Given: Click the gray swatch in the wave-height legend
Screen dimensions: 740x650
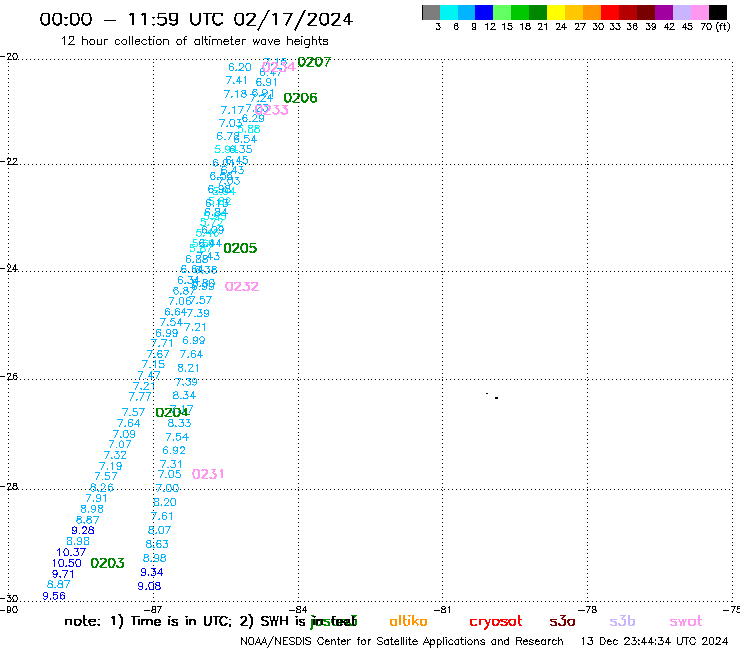Looking at the screenshot, I should click(x=431, y=12).
